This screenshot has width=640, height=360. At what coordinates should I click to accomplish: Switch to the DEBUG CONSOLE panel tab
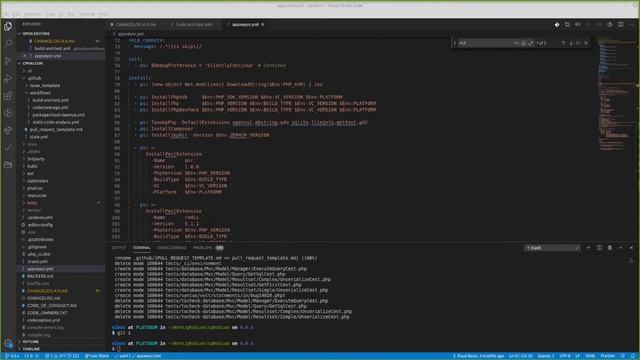click(171, 248)
